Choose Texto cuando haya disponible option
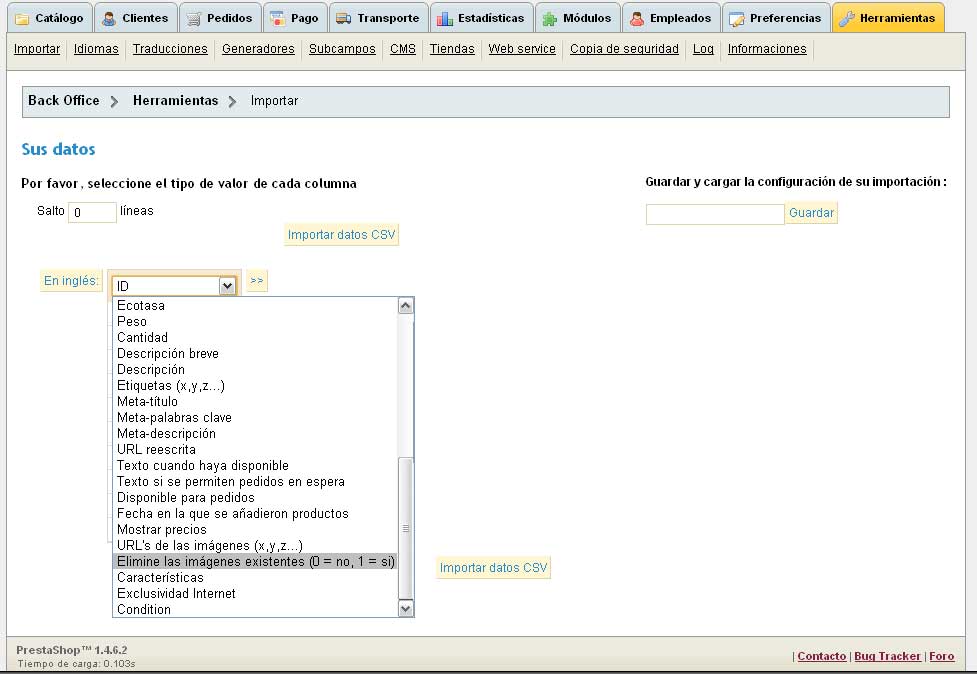 pyautogui.click(x=255, y=465)
